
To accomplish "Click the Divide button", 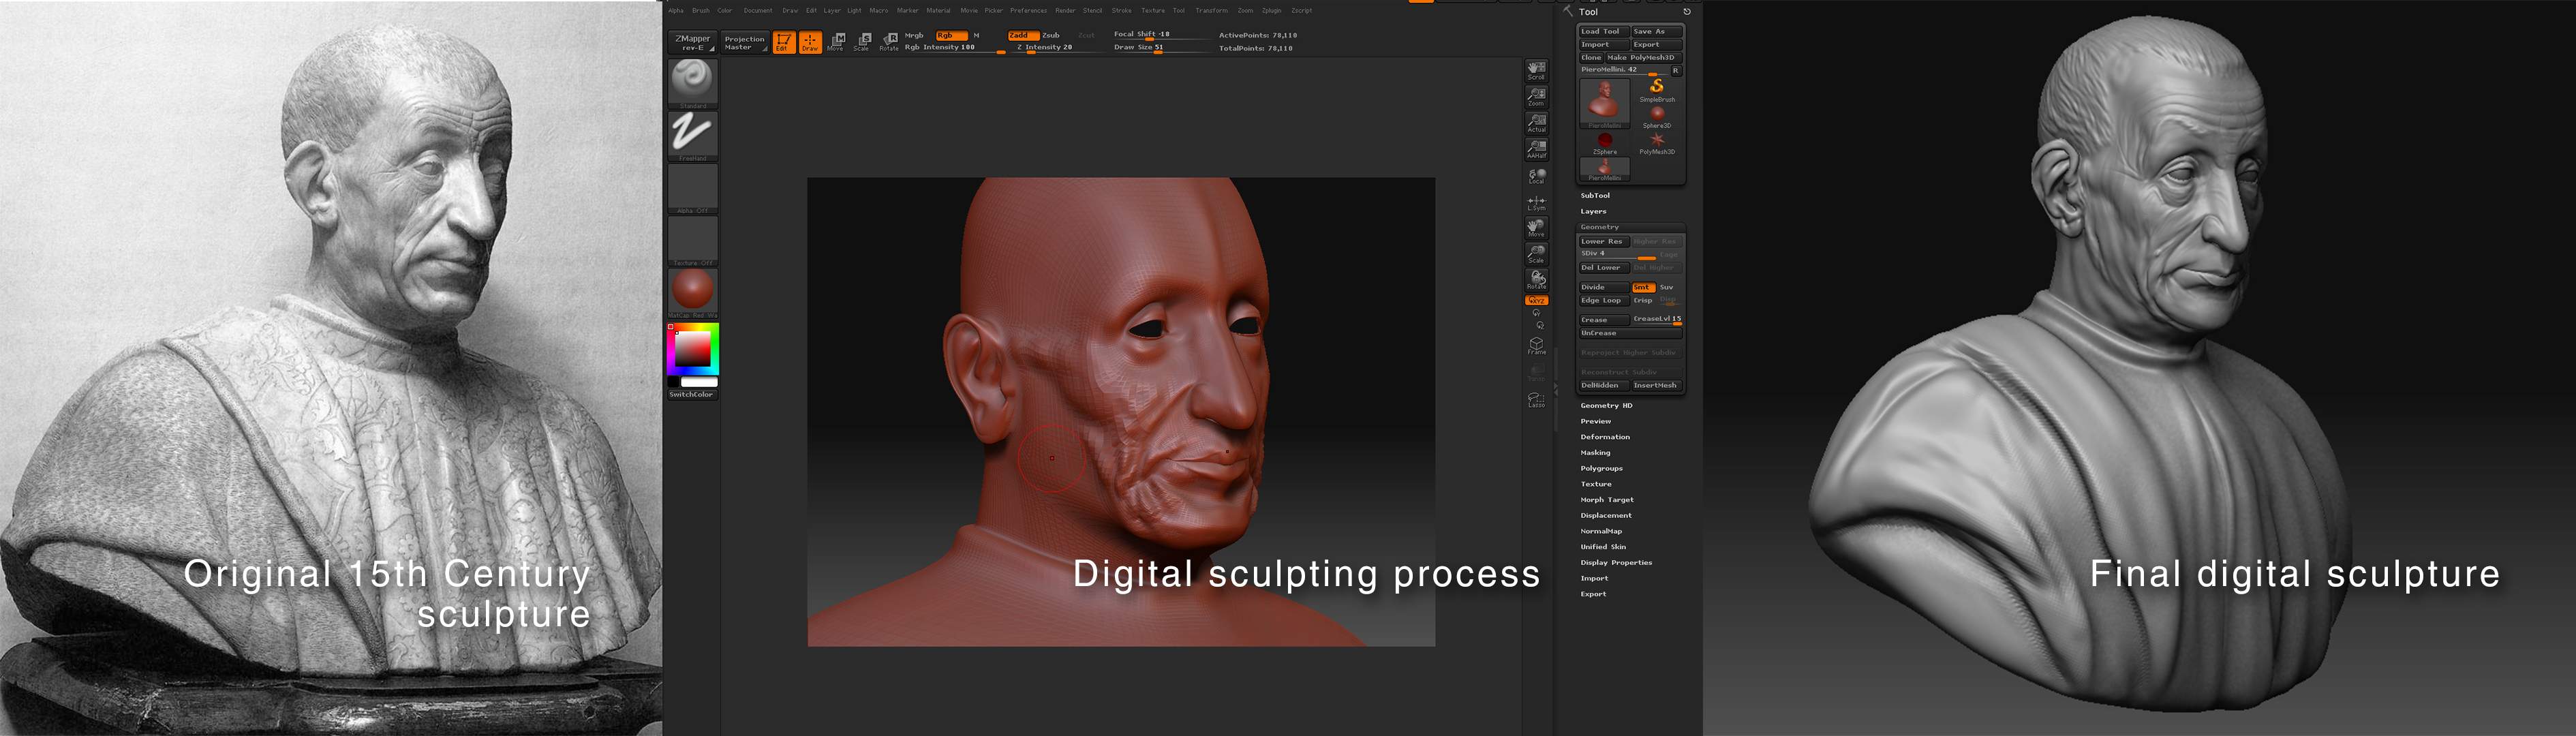I will point(1604,287).
